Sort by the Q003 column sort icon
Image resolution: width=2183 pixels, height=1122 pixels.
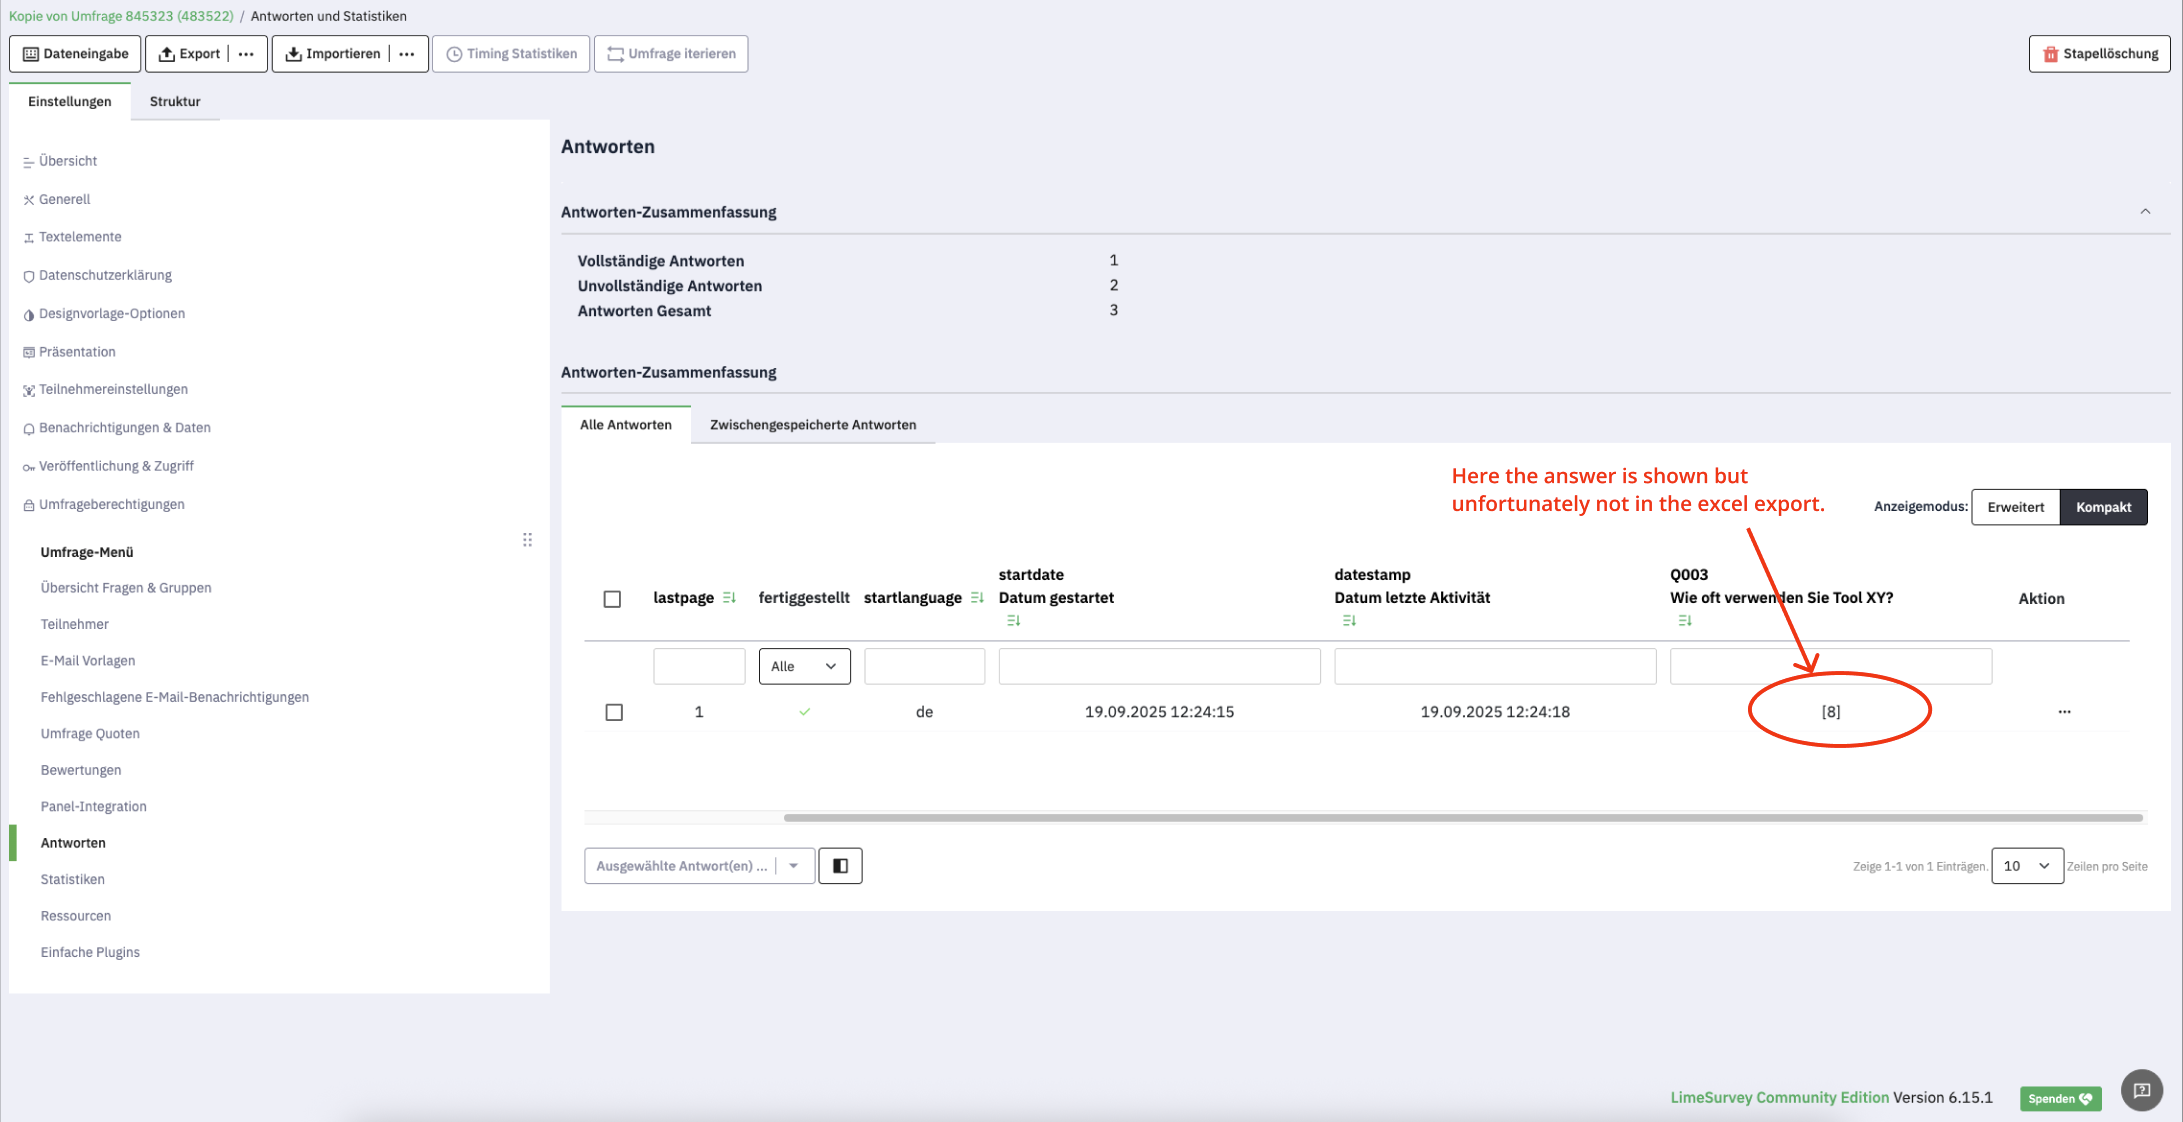tap(1684, 621)
